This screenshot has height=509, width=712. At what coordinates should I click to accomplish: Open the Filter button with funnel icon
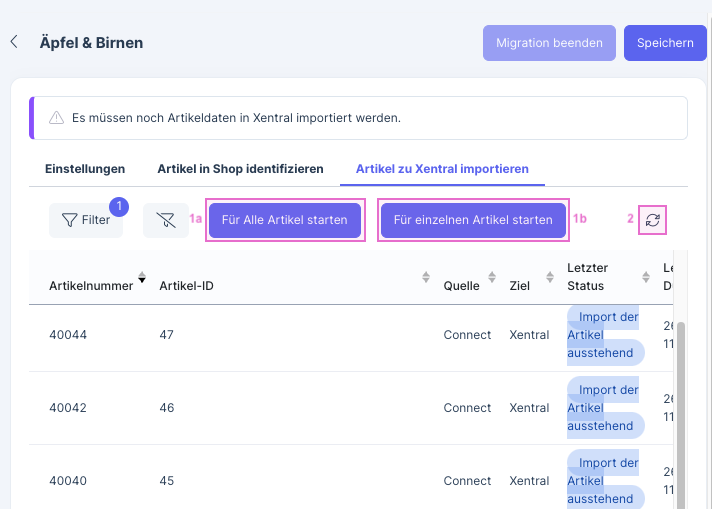[x=85, y=220]
